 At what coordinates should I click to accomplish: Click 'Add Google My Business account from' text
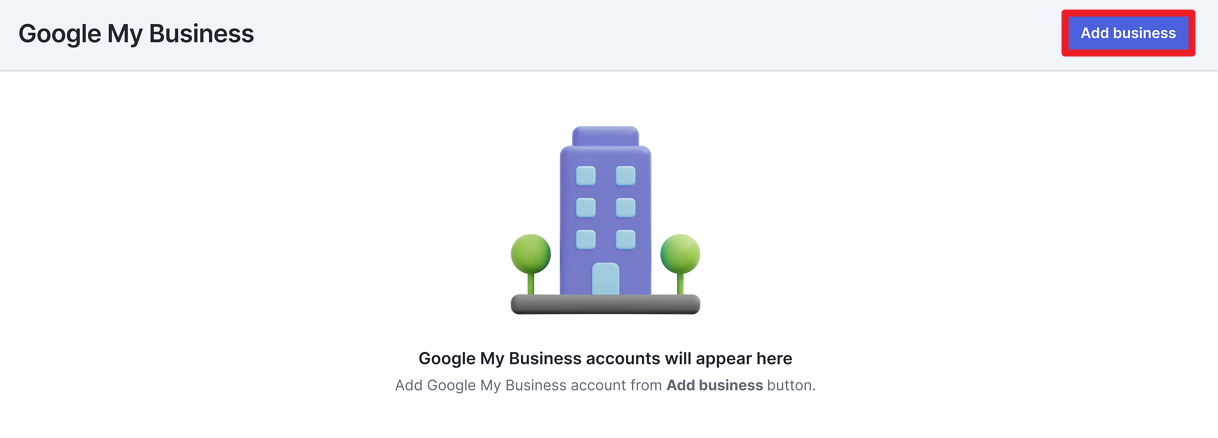click(529, 385)
